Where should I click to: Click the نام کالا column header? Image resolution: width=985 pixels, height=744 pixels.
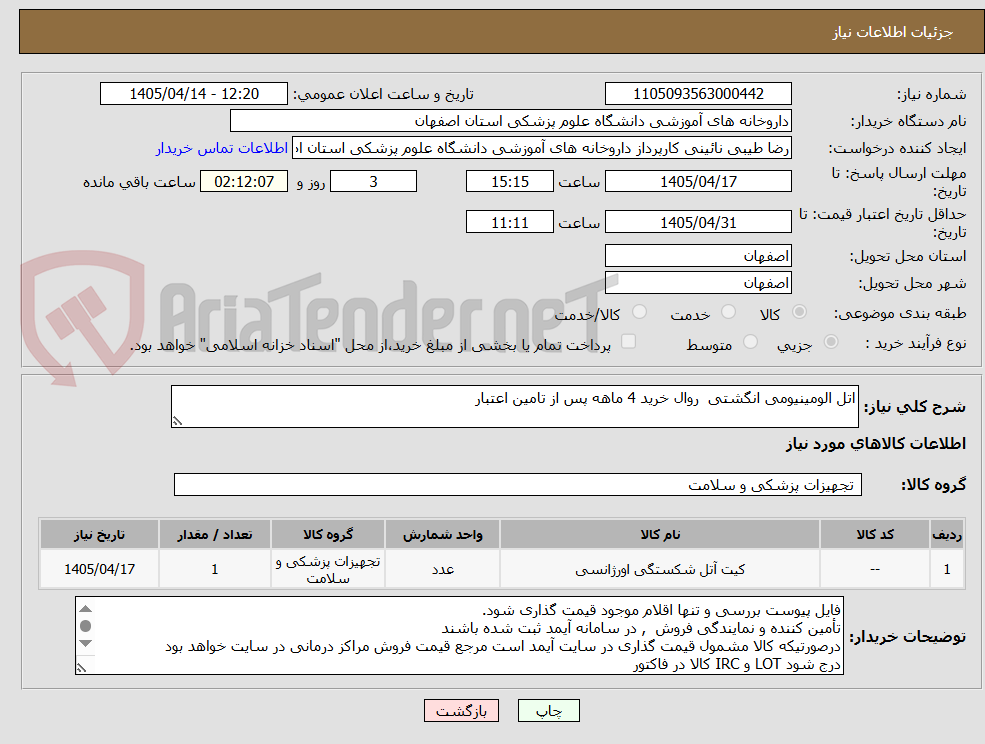click(x=660, y=535)
